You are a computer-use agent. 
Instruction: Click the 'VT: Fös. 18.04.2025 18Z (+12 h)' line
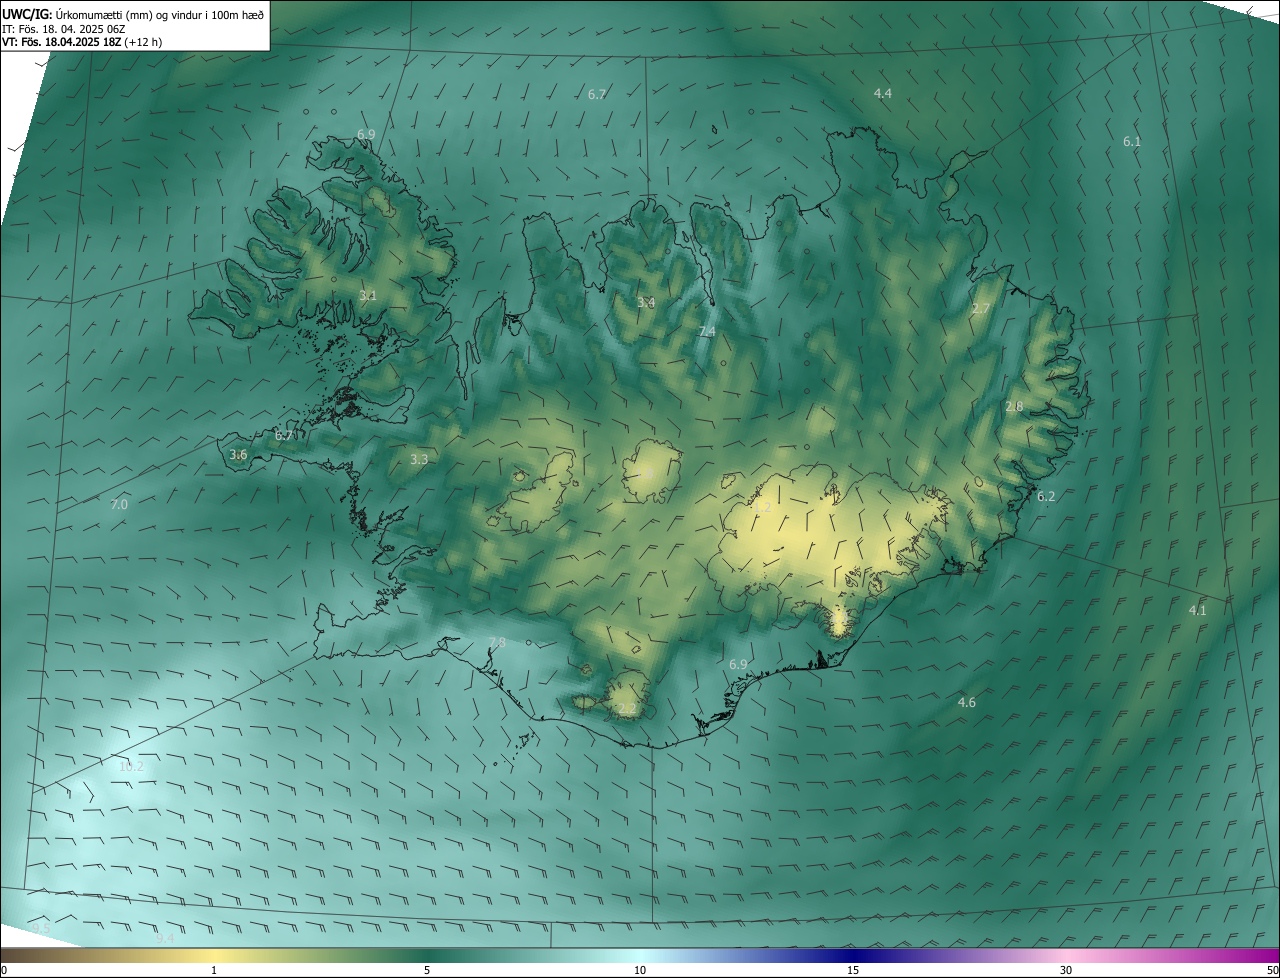81,42
